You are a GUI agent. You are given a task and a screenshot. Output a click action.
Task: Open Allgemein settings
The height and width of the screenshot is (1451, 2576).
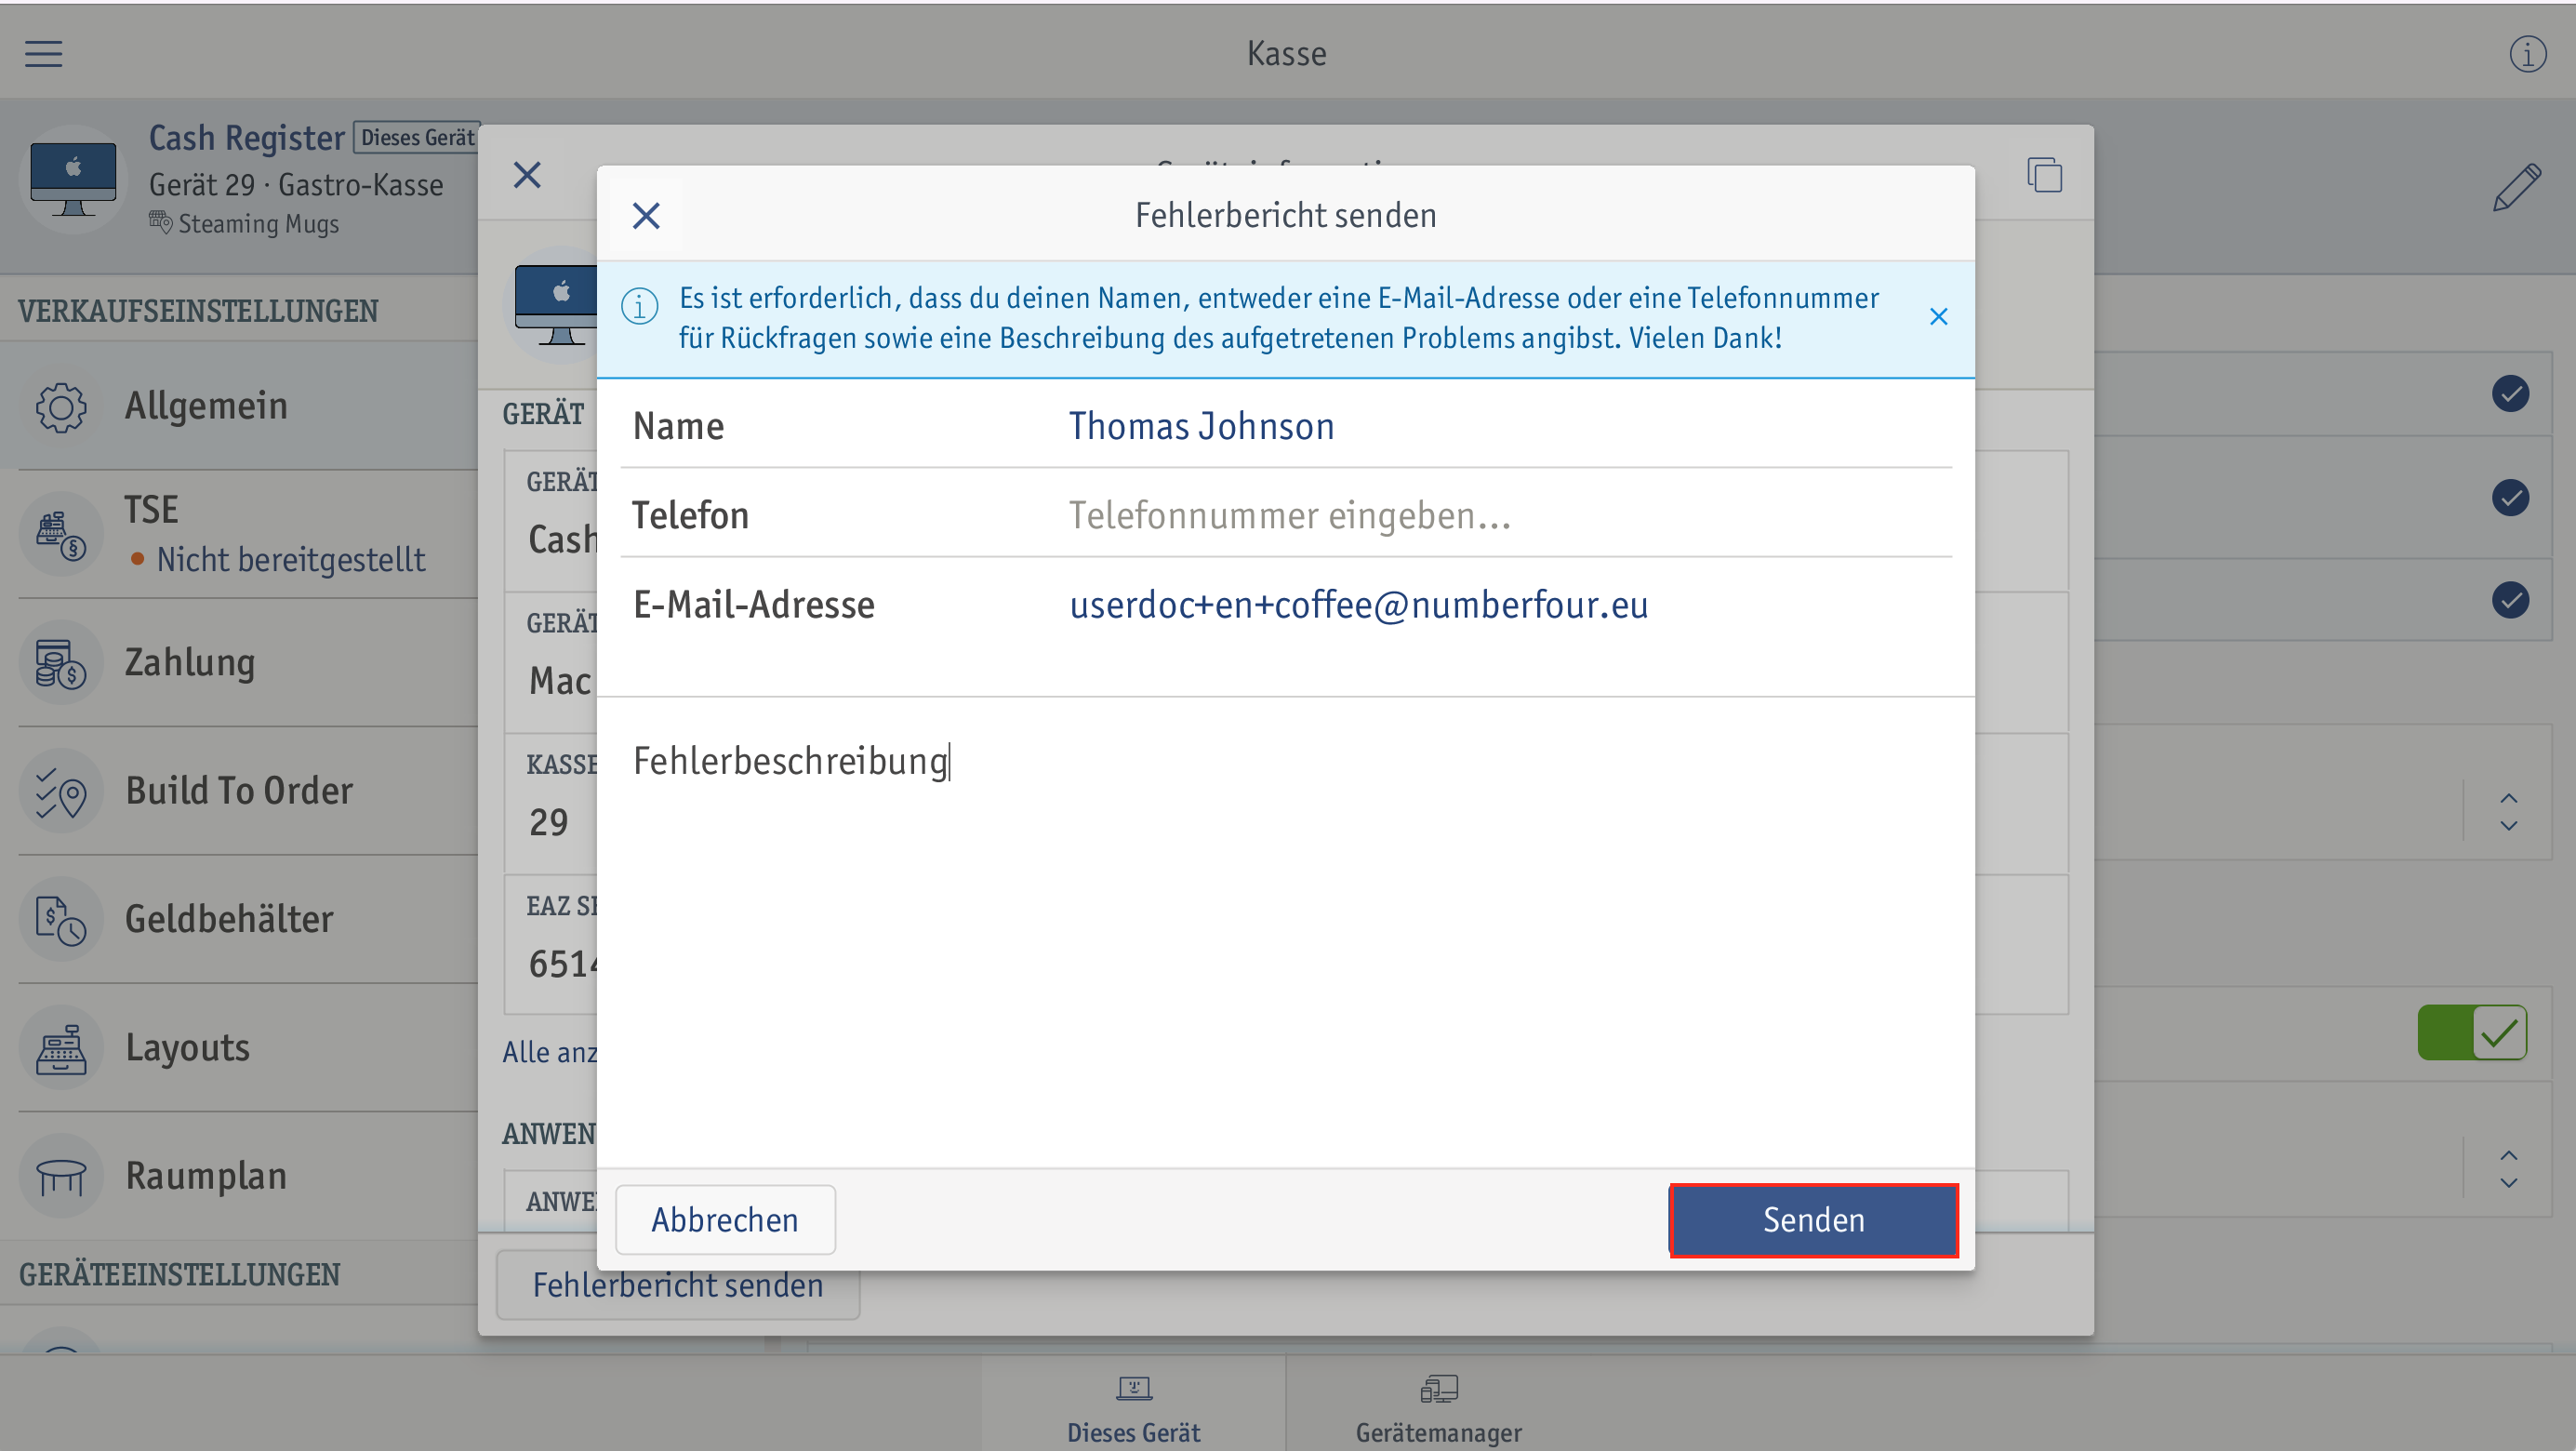[240, 405]
